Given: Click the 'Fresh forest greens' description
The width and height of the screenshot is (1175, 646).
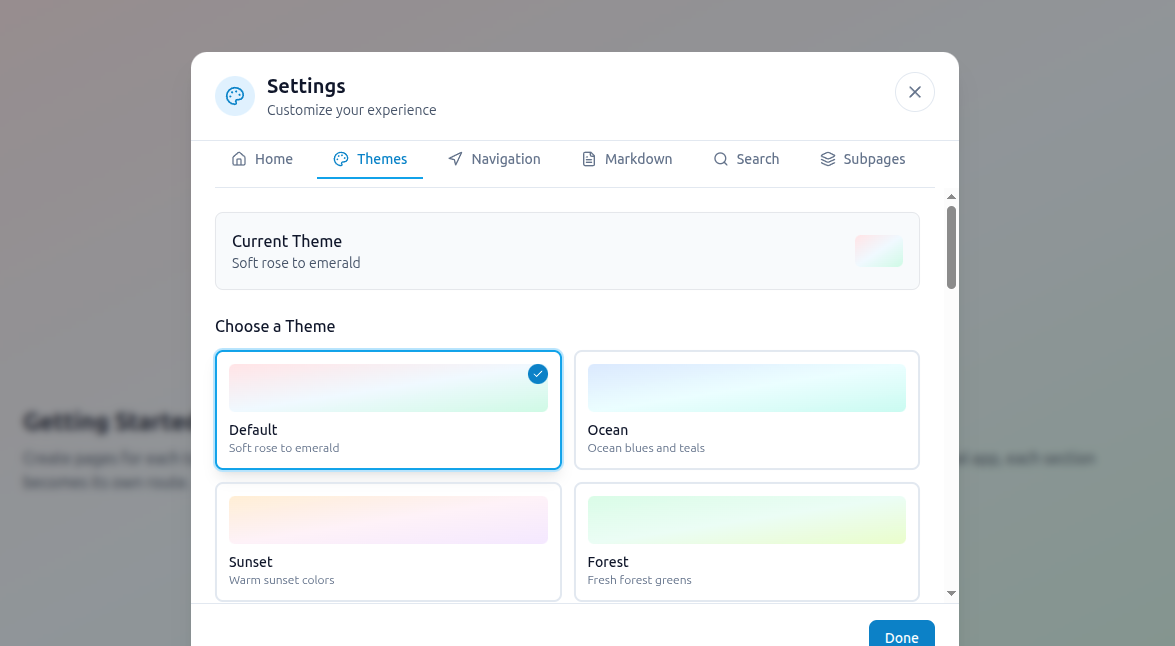Looking at the screenshot, I should (x=639, y=580).
